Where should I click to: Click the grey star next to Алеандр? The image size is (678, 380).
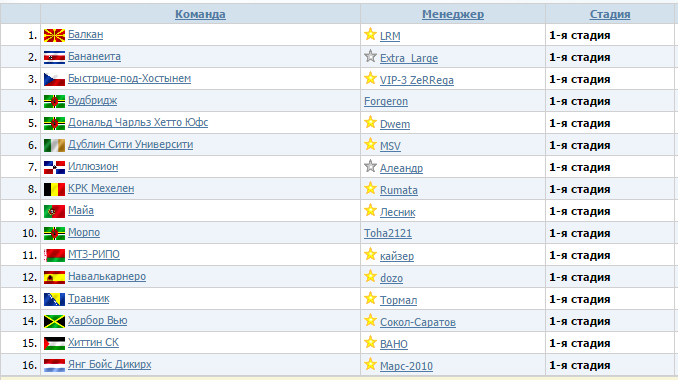pos(370,166)
